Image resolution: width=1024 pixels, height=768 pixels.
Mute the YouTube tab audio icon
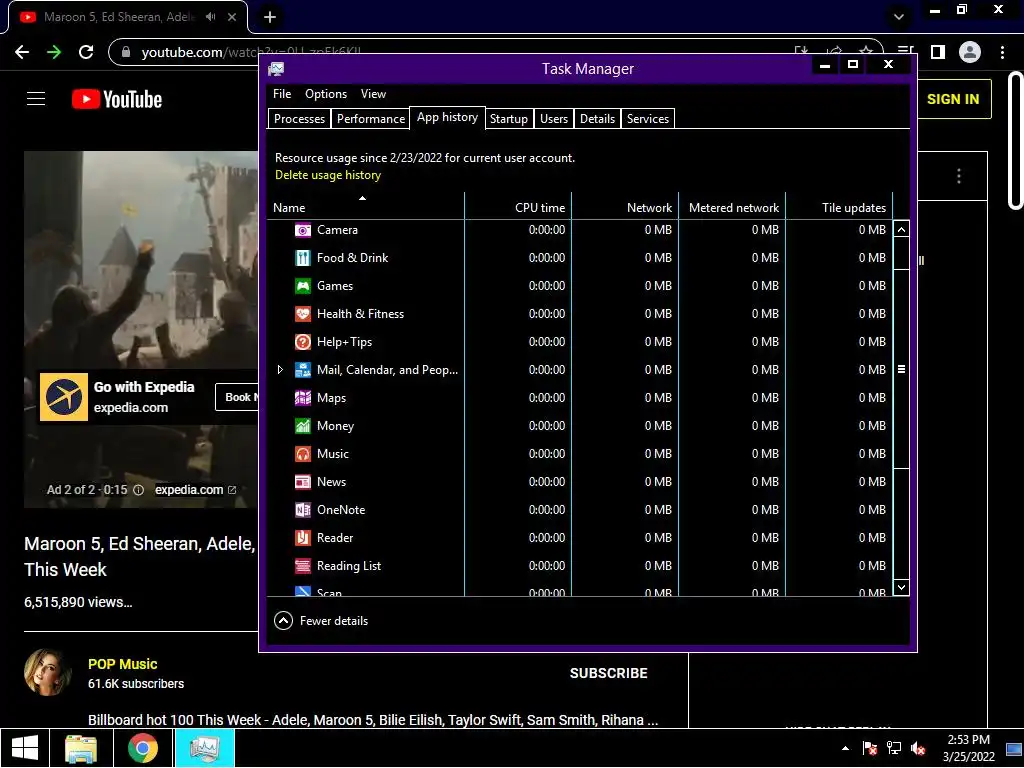tap(210, 17)
